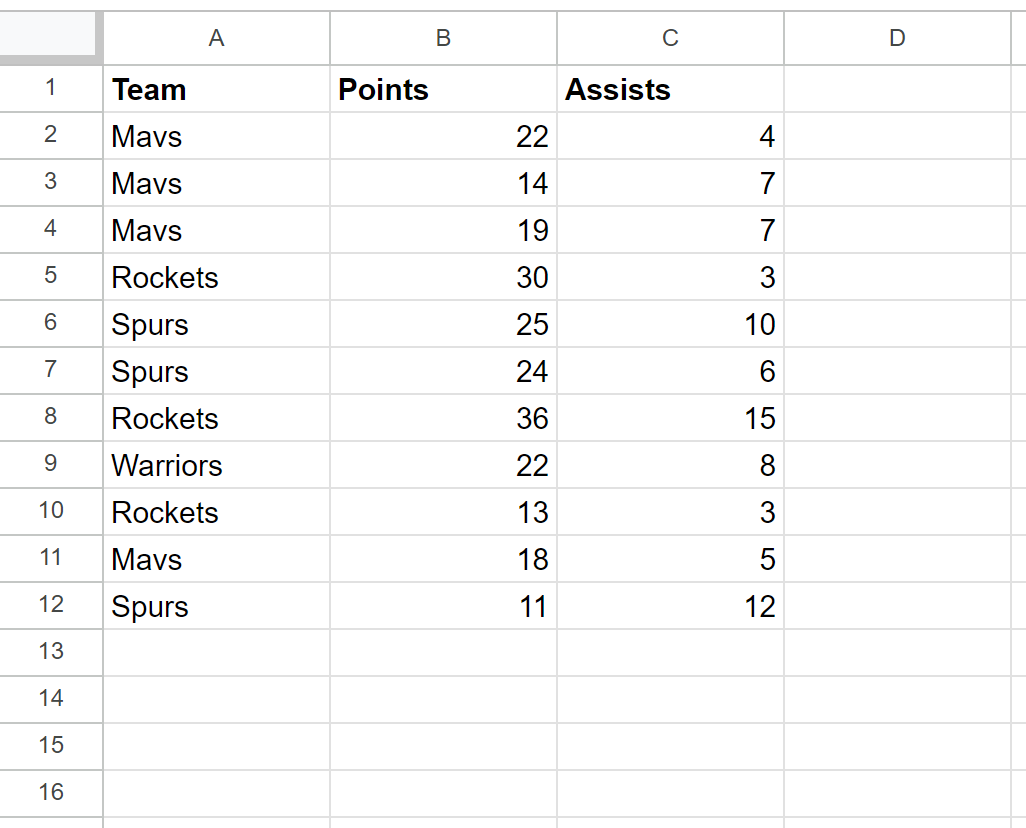Select Assists value 10 in row 6
This screenshot has height=828, width=1026.
(x=671, y=324)
